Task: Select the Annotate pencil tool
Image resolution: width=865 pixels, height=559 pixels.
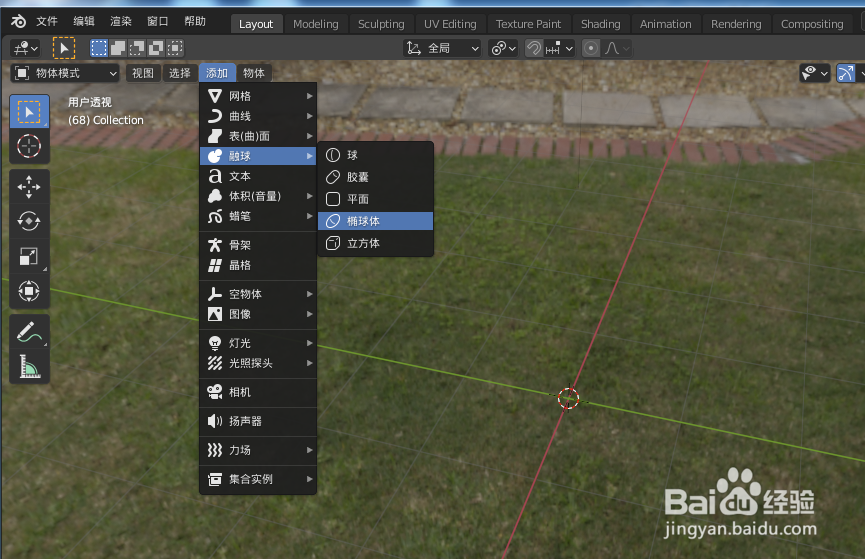Action: tap(29, 332)
